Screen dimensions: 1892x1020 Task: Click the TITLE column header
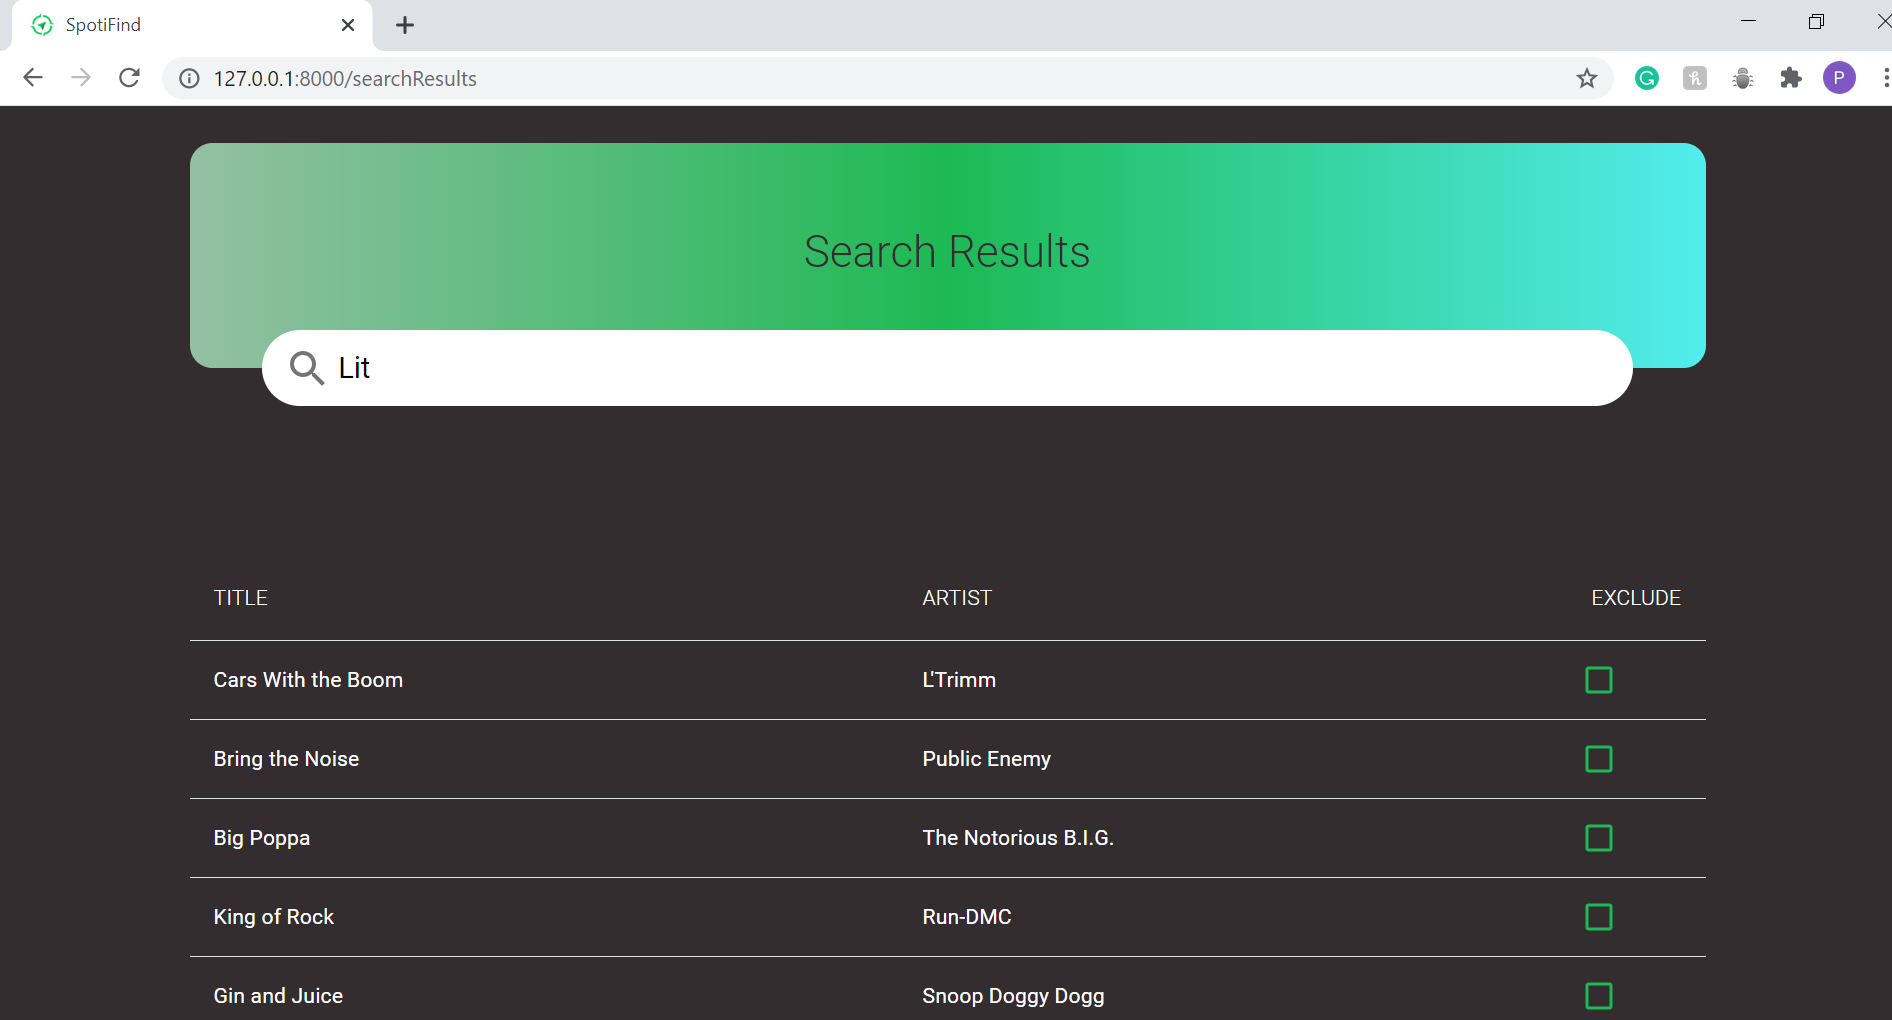click(241, 598)
